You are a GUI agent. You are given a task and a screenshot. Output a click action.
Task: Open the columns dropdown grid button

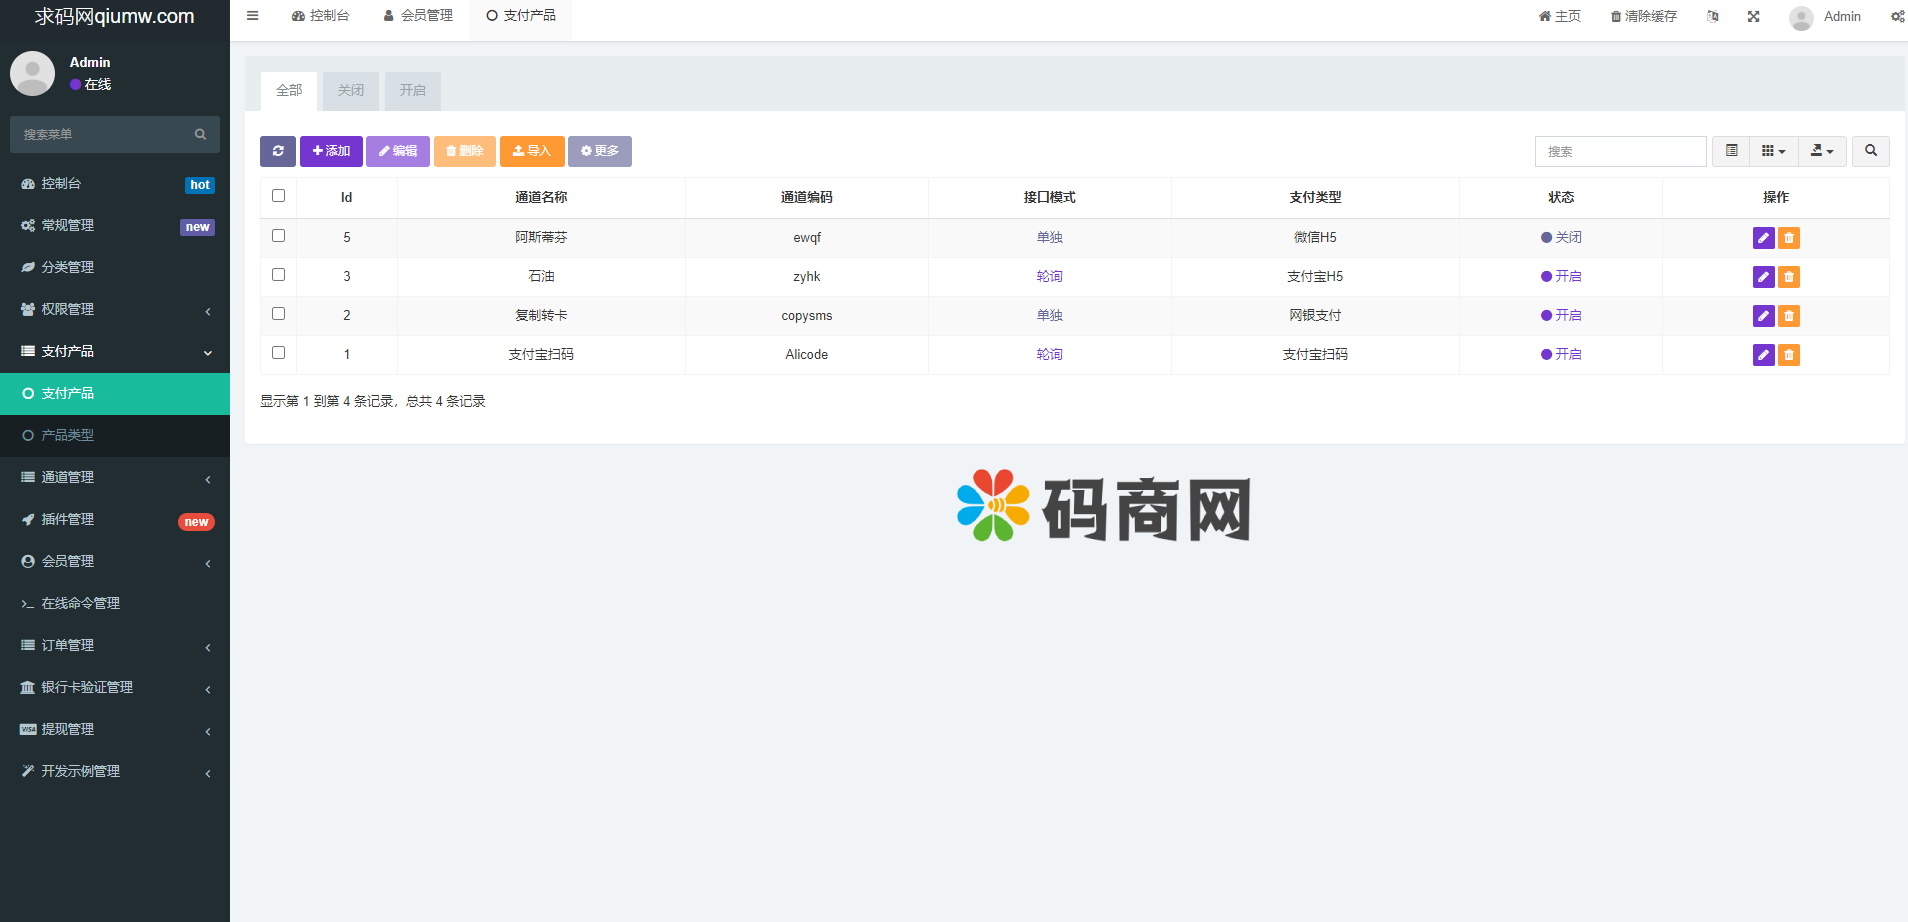tap(1773, 151)
